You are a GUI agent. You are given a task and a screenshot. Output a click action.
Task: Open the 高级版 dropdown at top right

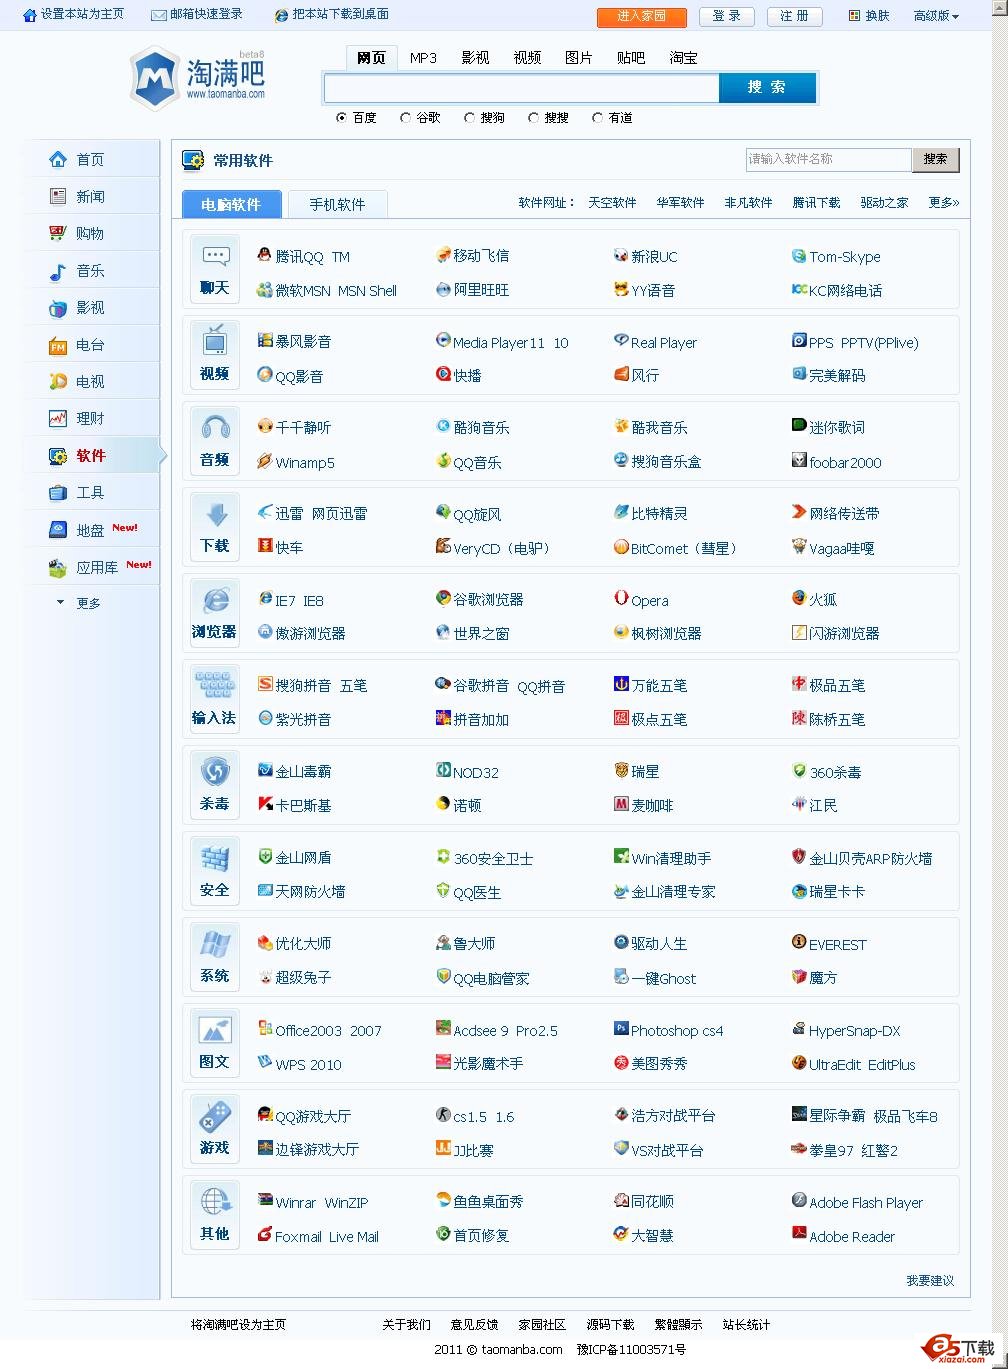point(936,16)
